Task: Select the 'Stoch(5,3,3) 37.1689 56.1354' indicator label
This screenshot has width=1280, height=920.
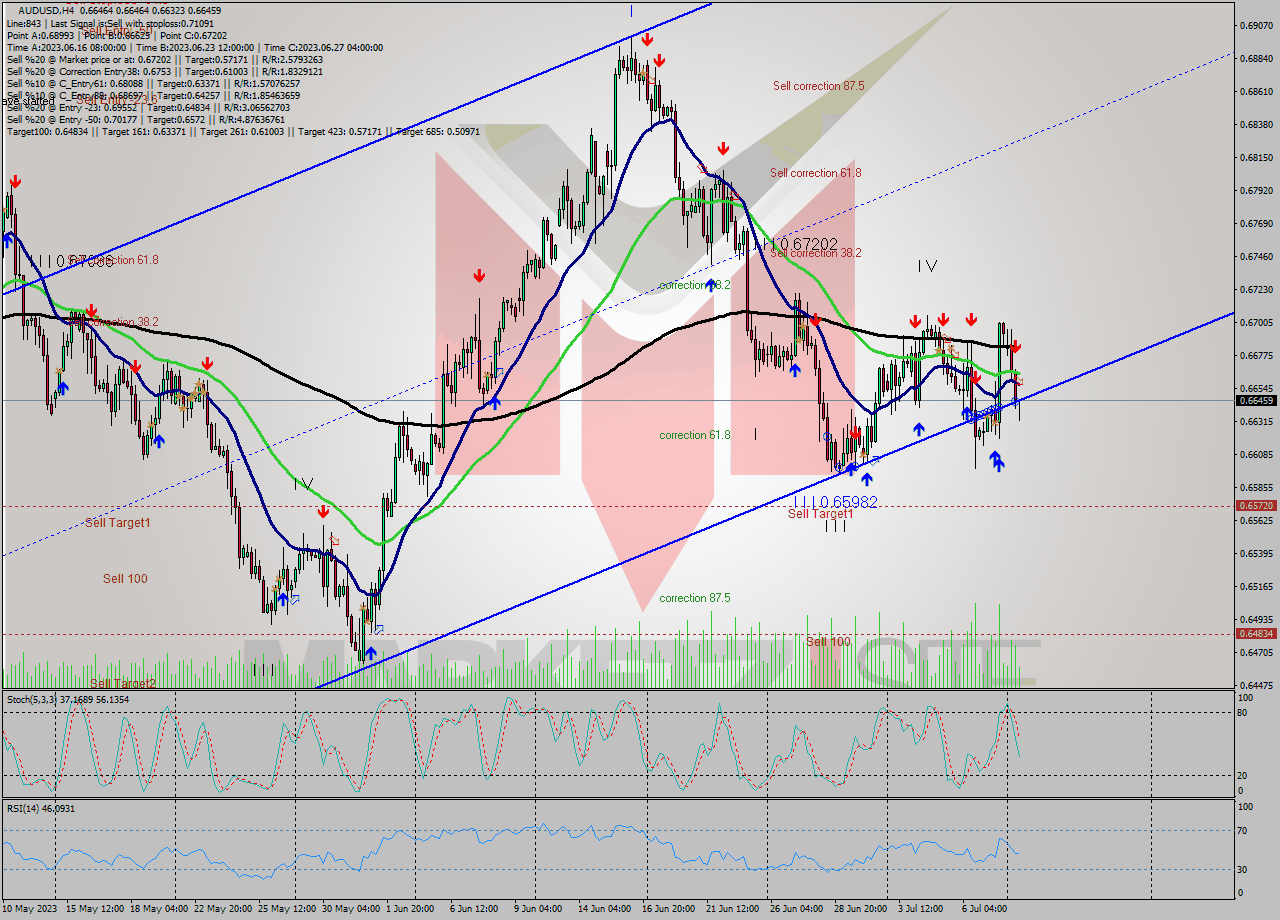Action: (x=68, y=699)
